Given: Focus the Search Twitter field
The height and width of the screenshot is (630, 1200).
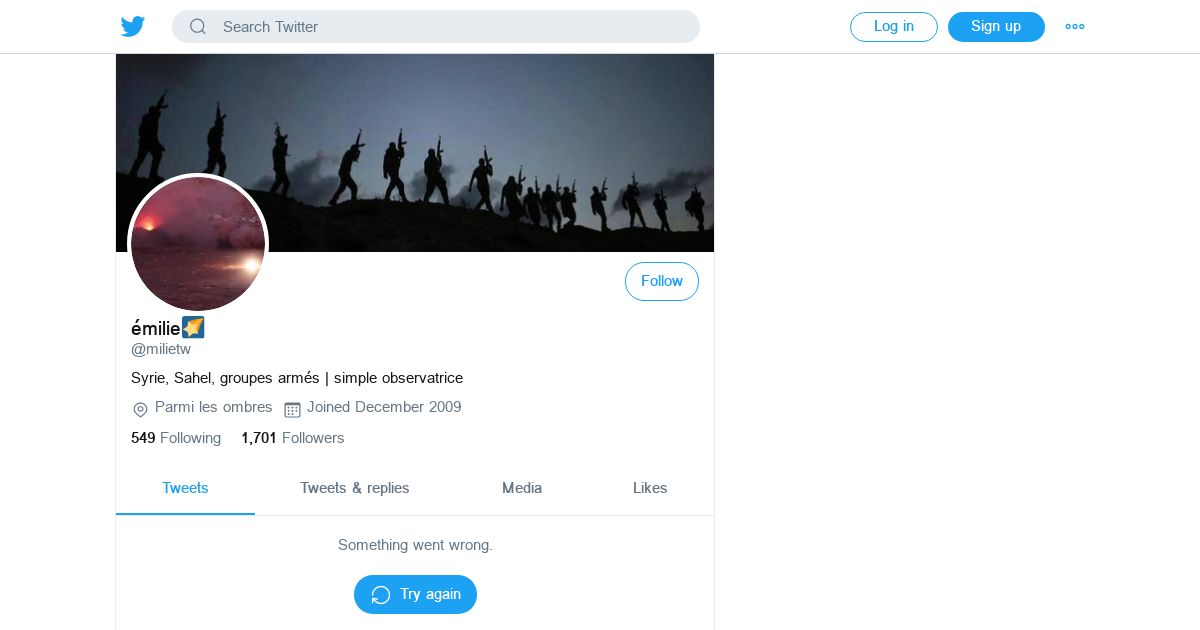Looking at the screenshot, I should coord(436,27).
